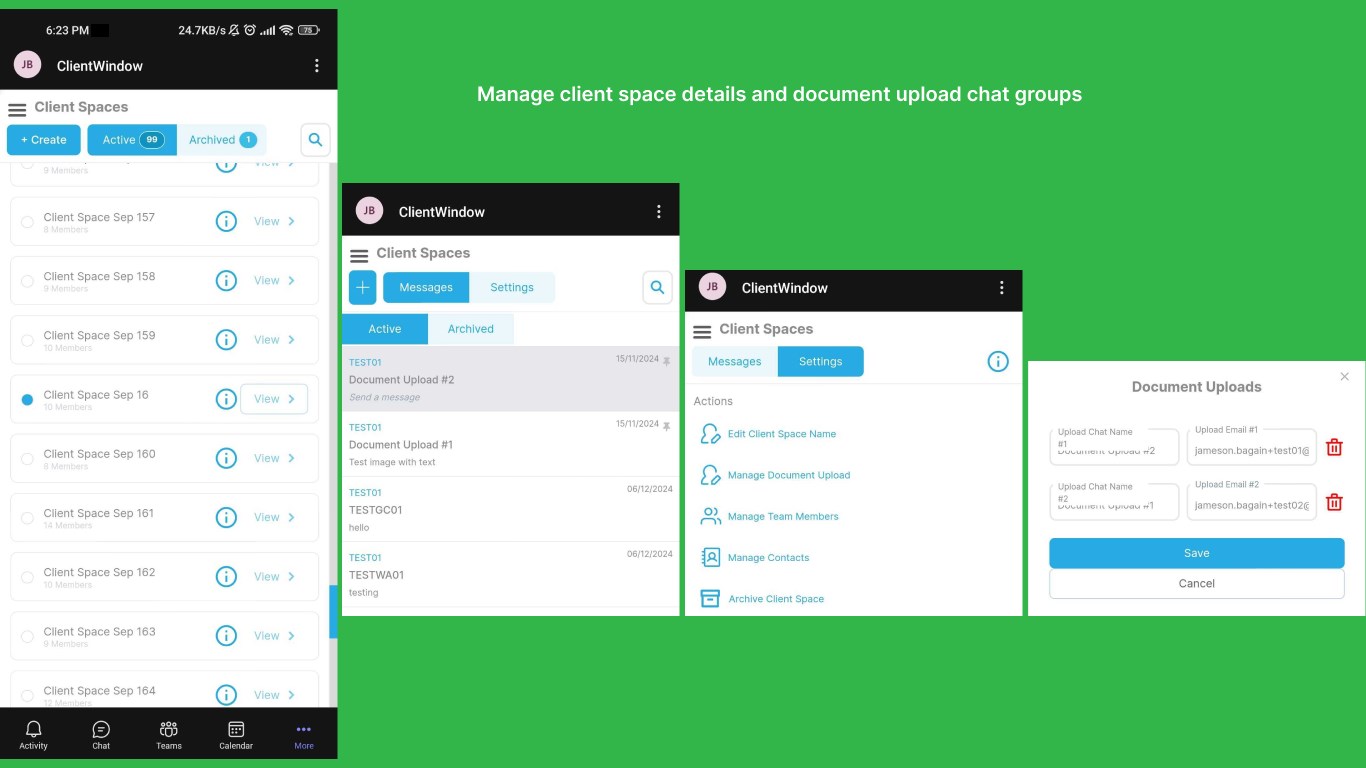Open Manage Document Upload action
The width and height of the screenshot is (1366, 768).
(x=775, y=475)
